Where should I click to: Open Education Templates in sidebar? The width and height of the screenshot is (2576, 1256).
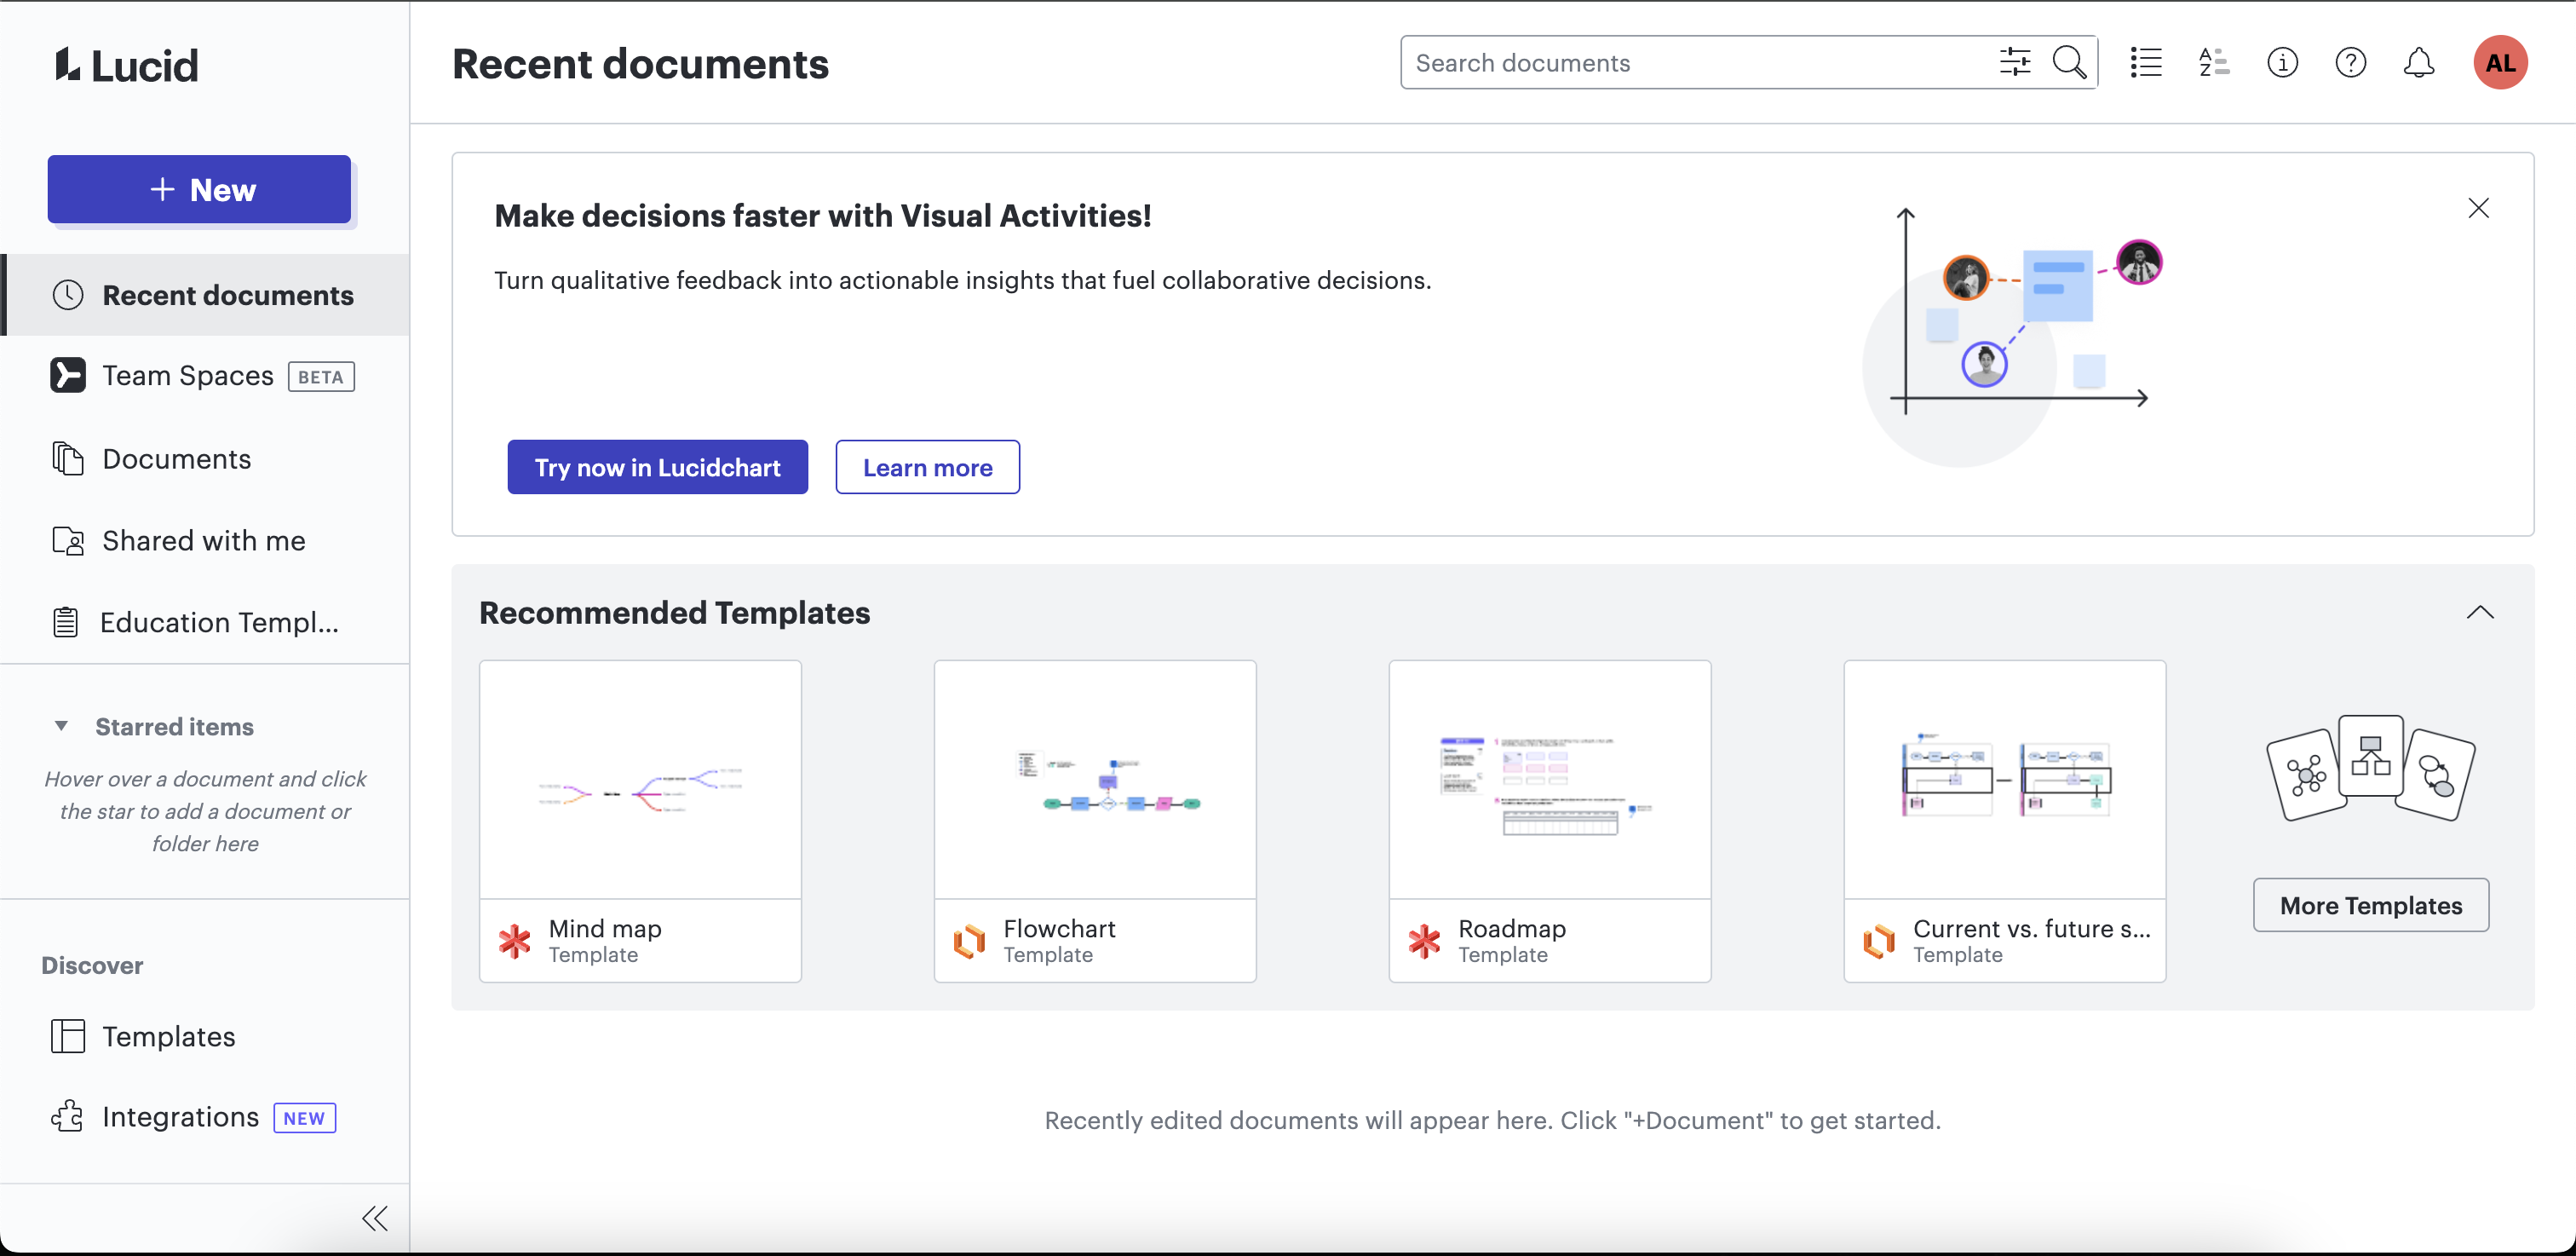tap(205, 622)
